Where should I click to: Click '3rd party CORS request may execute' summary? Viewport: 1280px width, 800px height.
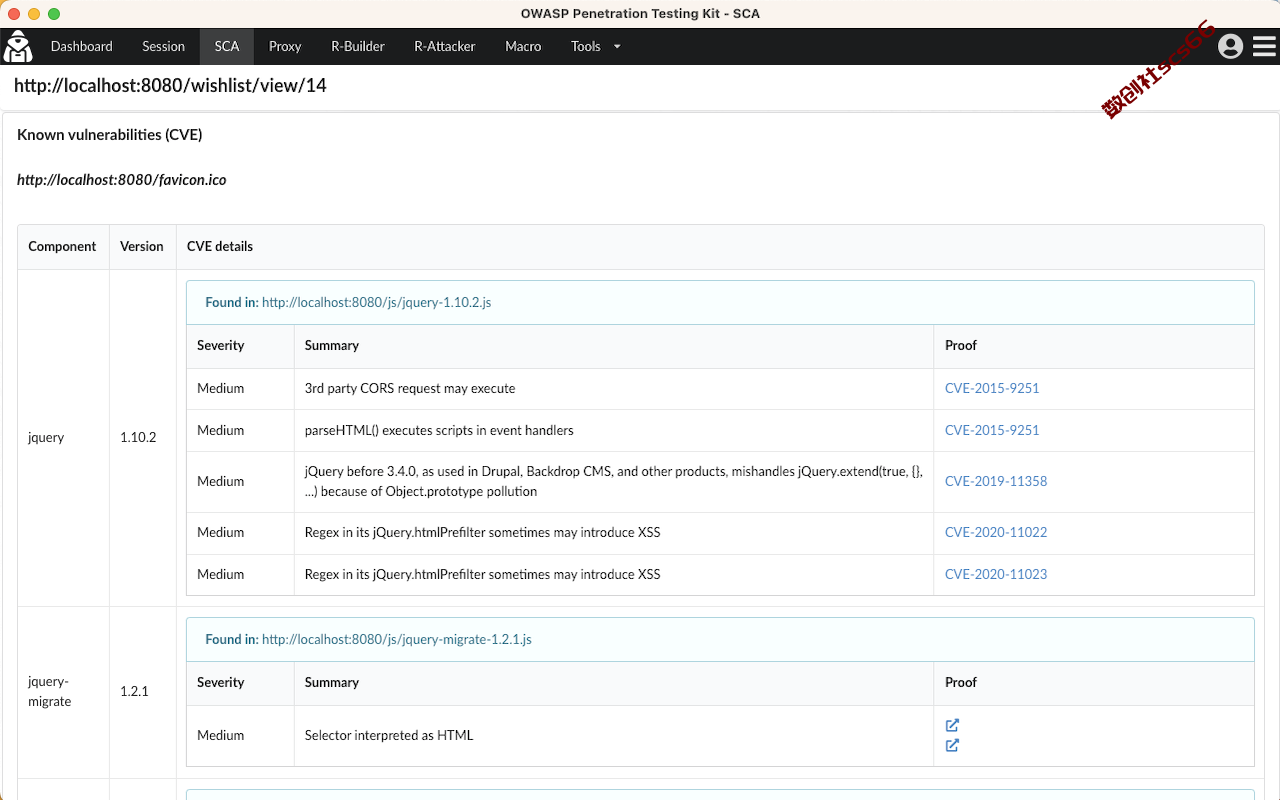(410, 388)
